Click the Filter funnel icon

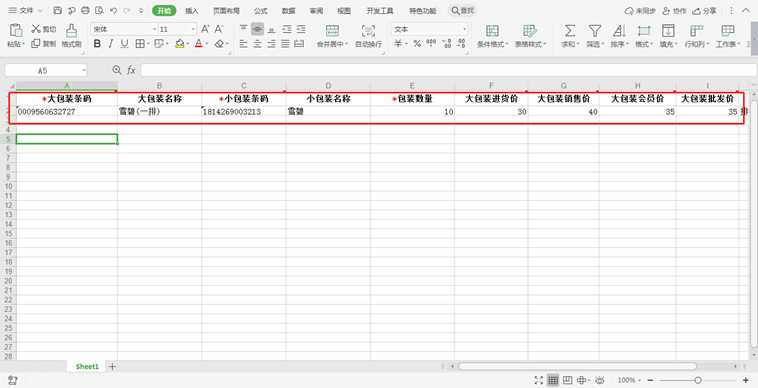click(x=595, y=30)
